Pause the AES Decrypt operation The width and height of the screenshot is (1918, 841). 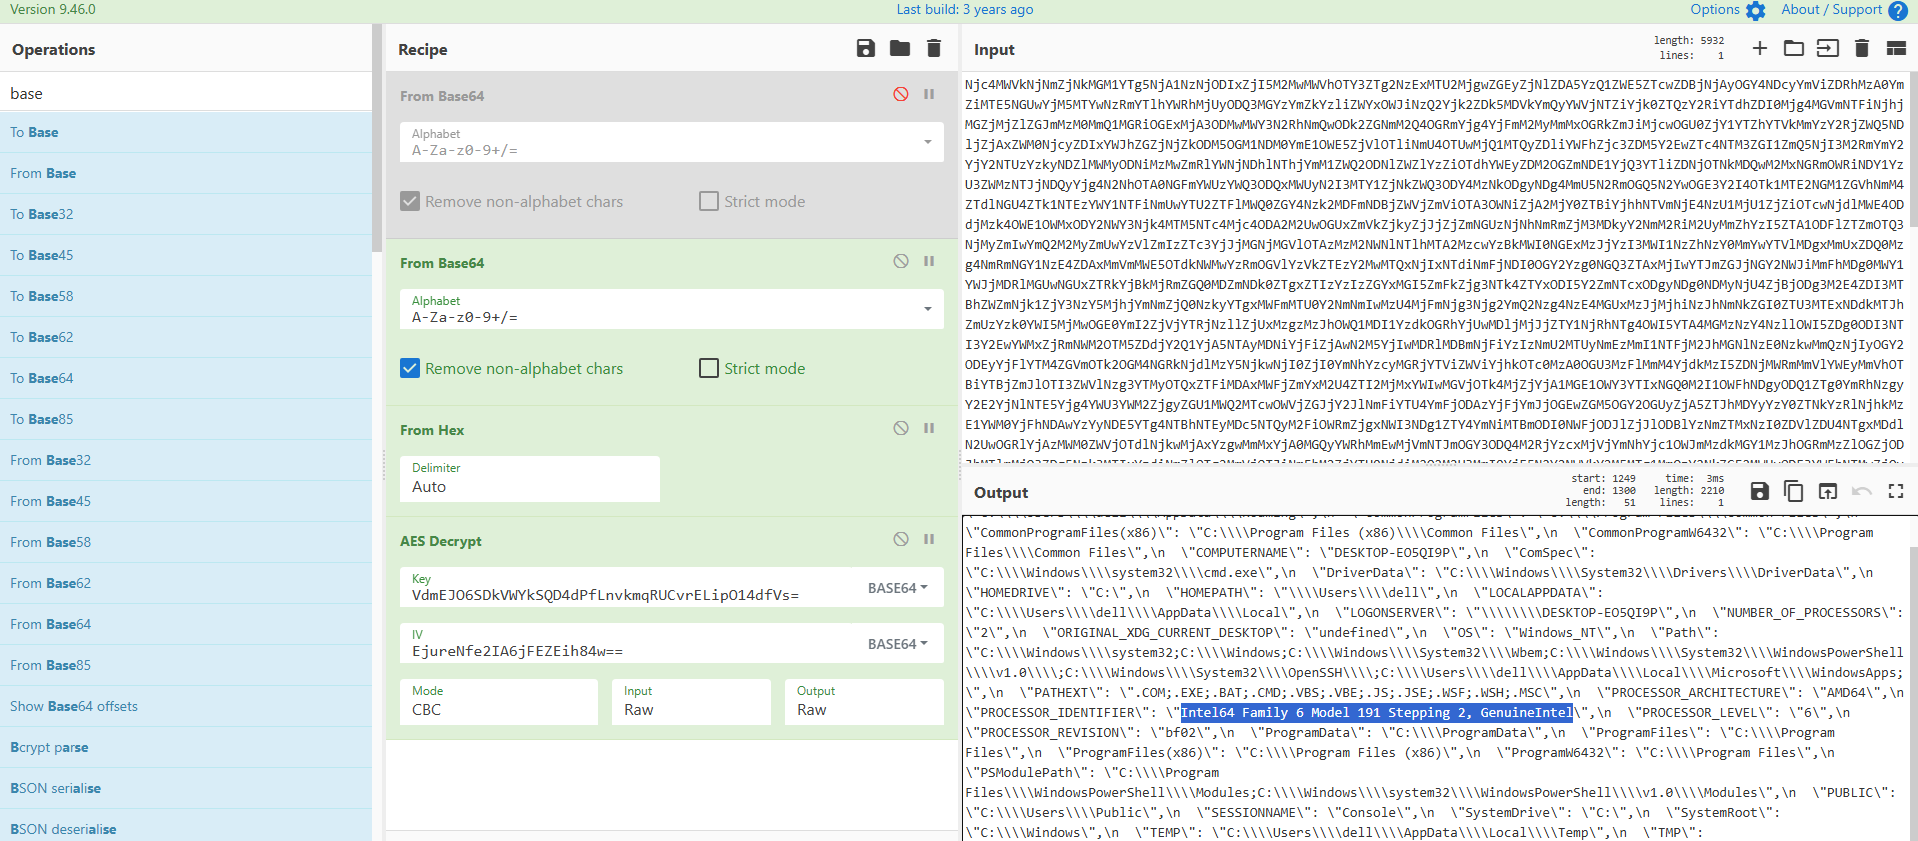pos(929,539)
